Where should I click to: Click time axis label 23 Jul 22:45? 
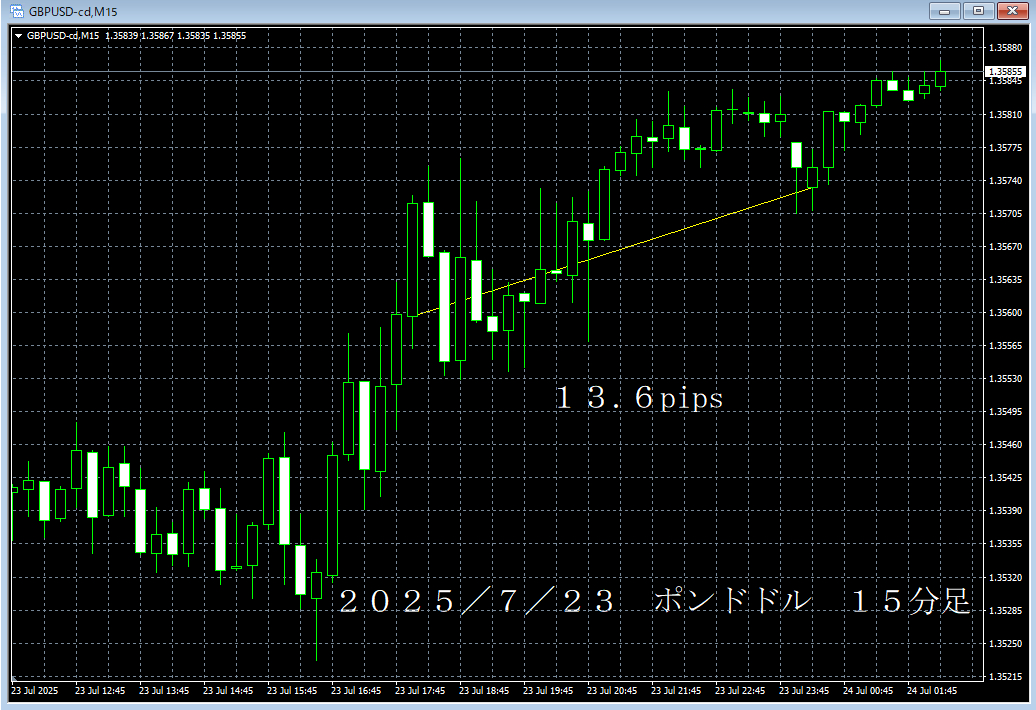tap(740, 690)
